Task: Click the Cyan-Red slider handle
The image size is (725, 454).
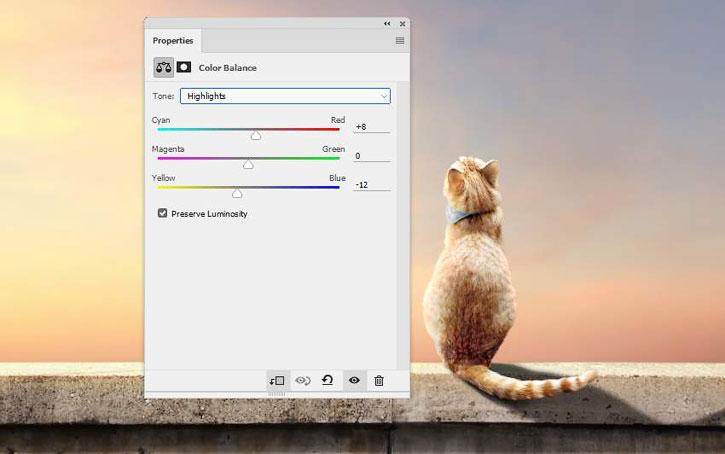Action: (x=256, y=135)
